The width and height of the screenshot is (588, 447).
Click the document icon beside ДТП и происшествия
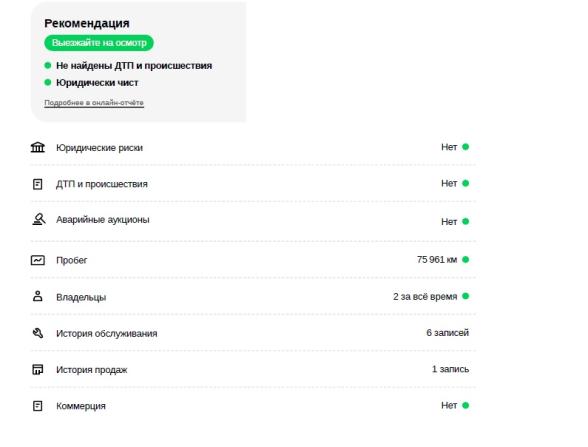(x=38, y=184)
